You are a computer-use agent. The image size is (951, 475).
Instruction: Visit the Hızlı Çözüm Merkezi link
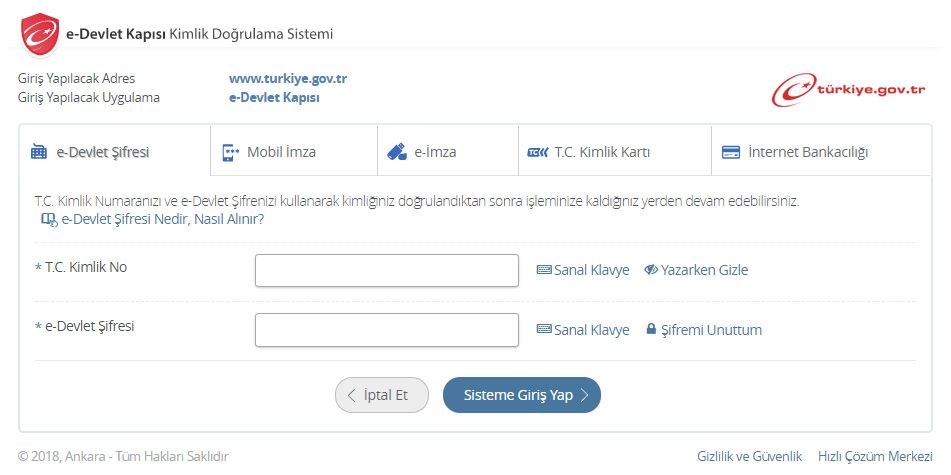875,456
